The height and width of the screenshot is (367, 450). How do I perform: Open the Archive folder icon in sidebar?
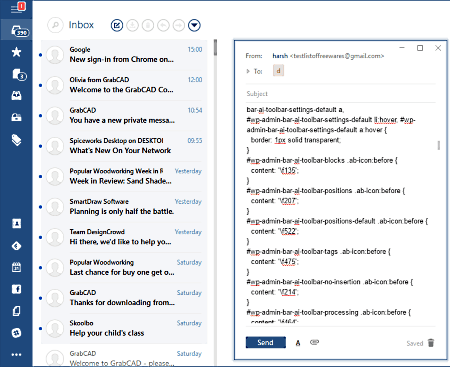[x=16, y=117]
